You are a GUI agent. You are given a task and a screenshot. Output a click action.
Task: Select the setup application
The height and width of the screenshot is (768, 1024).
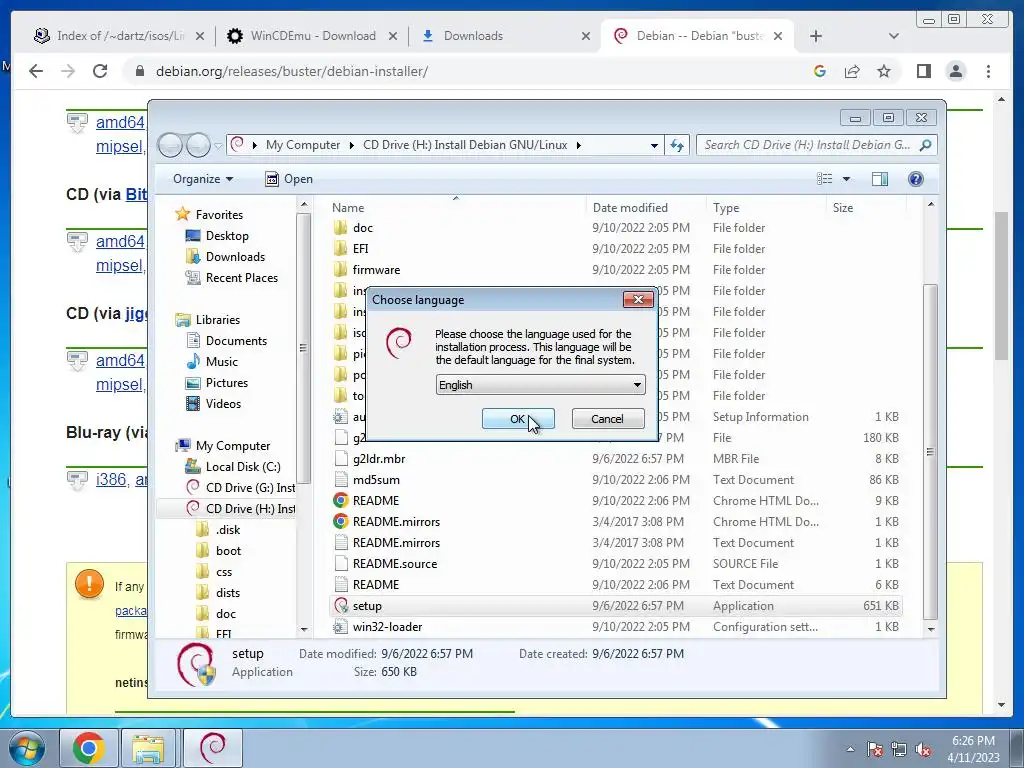pos(367,605)
